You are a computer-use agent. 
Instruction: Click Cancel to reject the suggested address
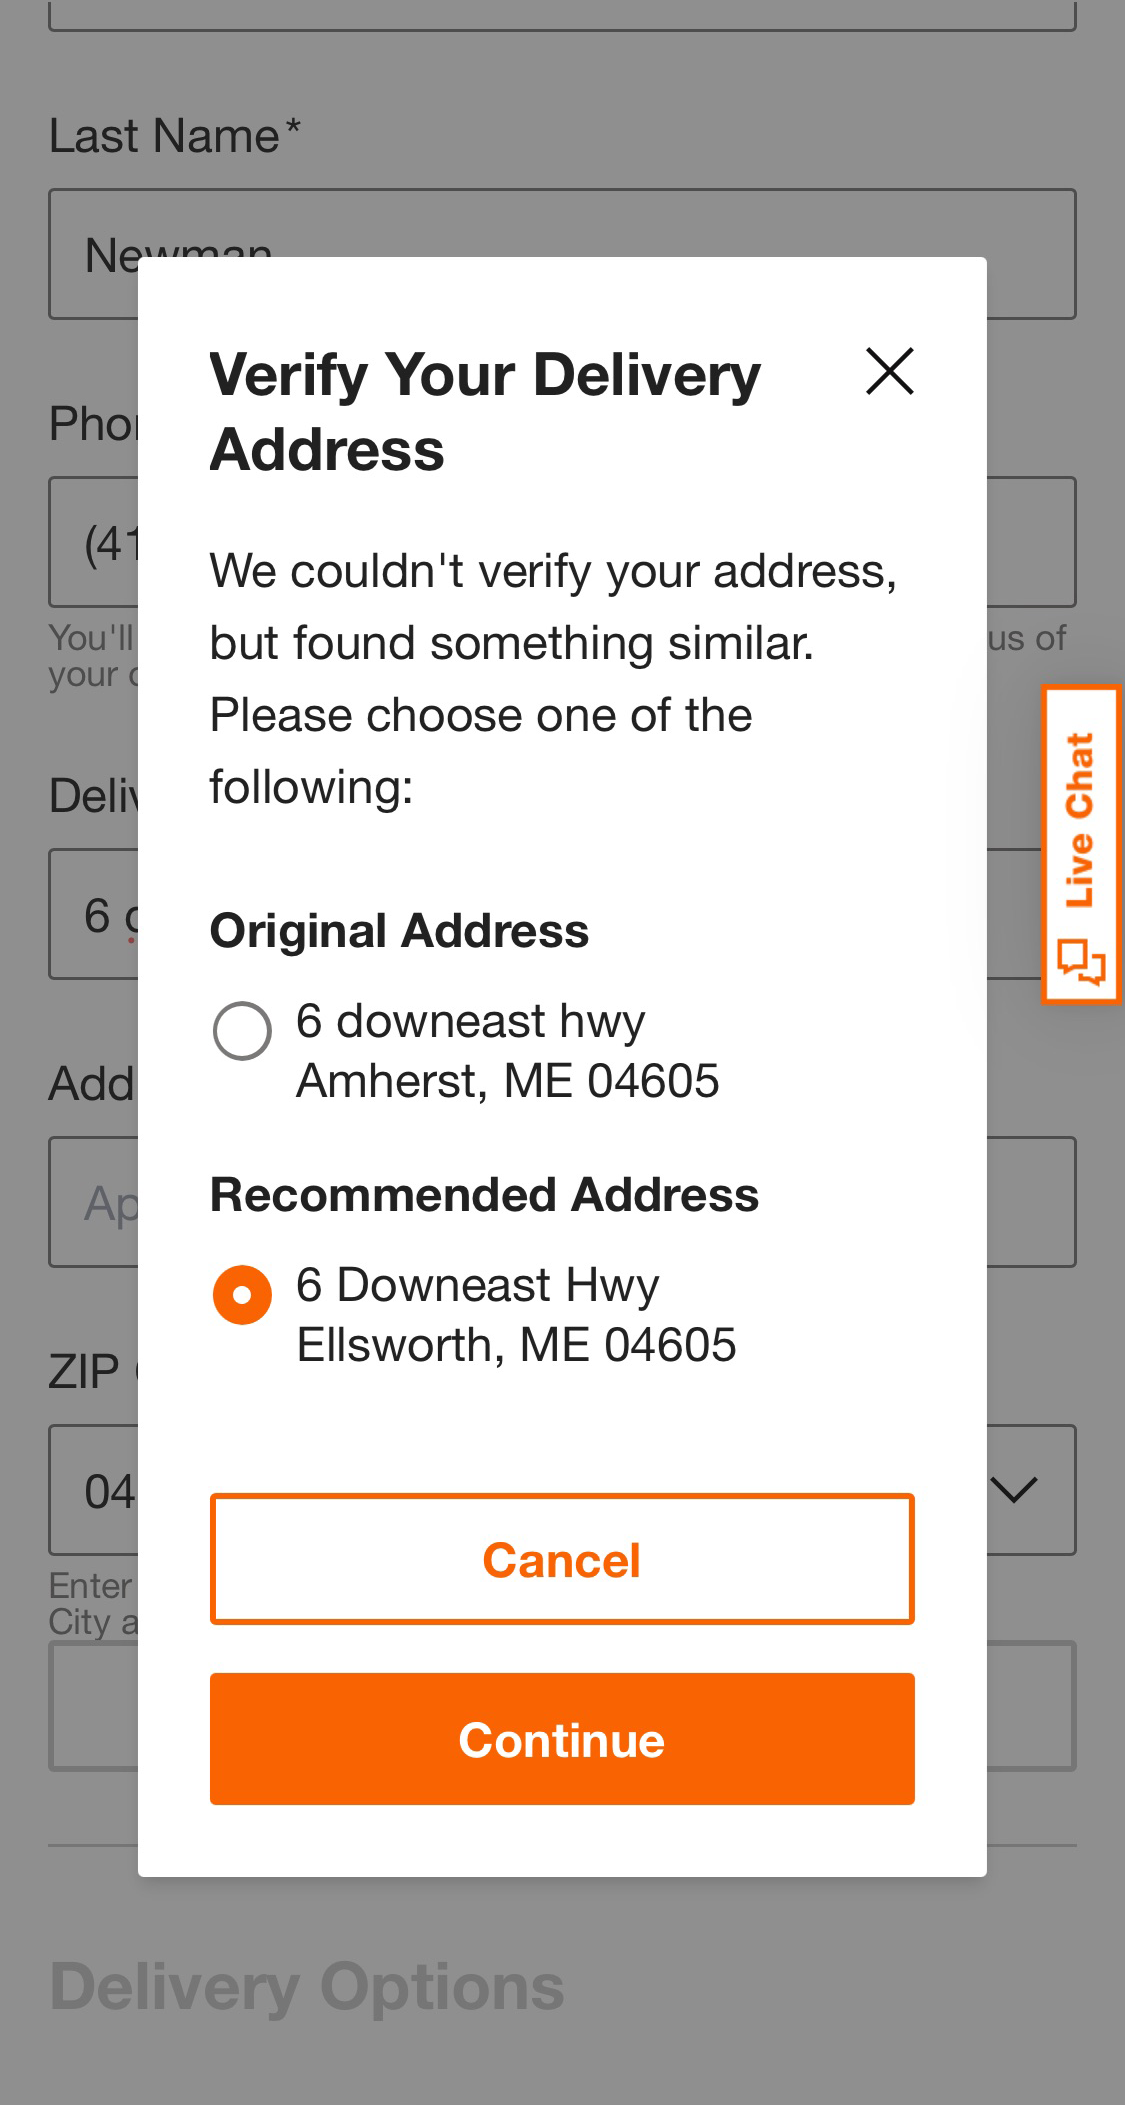[x=561, y=1558]
